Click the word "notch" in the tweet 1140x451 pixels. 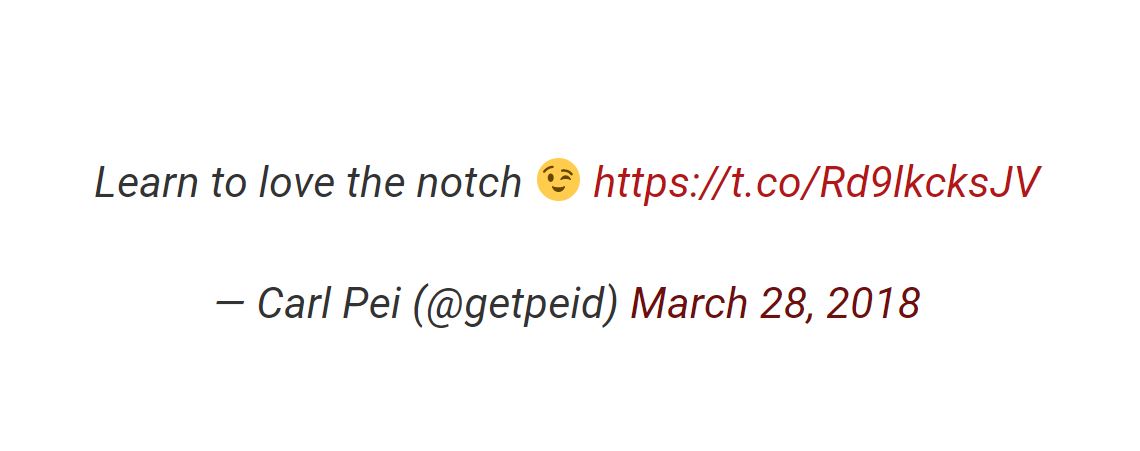click(469, 183)
